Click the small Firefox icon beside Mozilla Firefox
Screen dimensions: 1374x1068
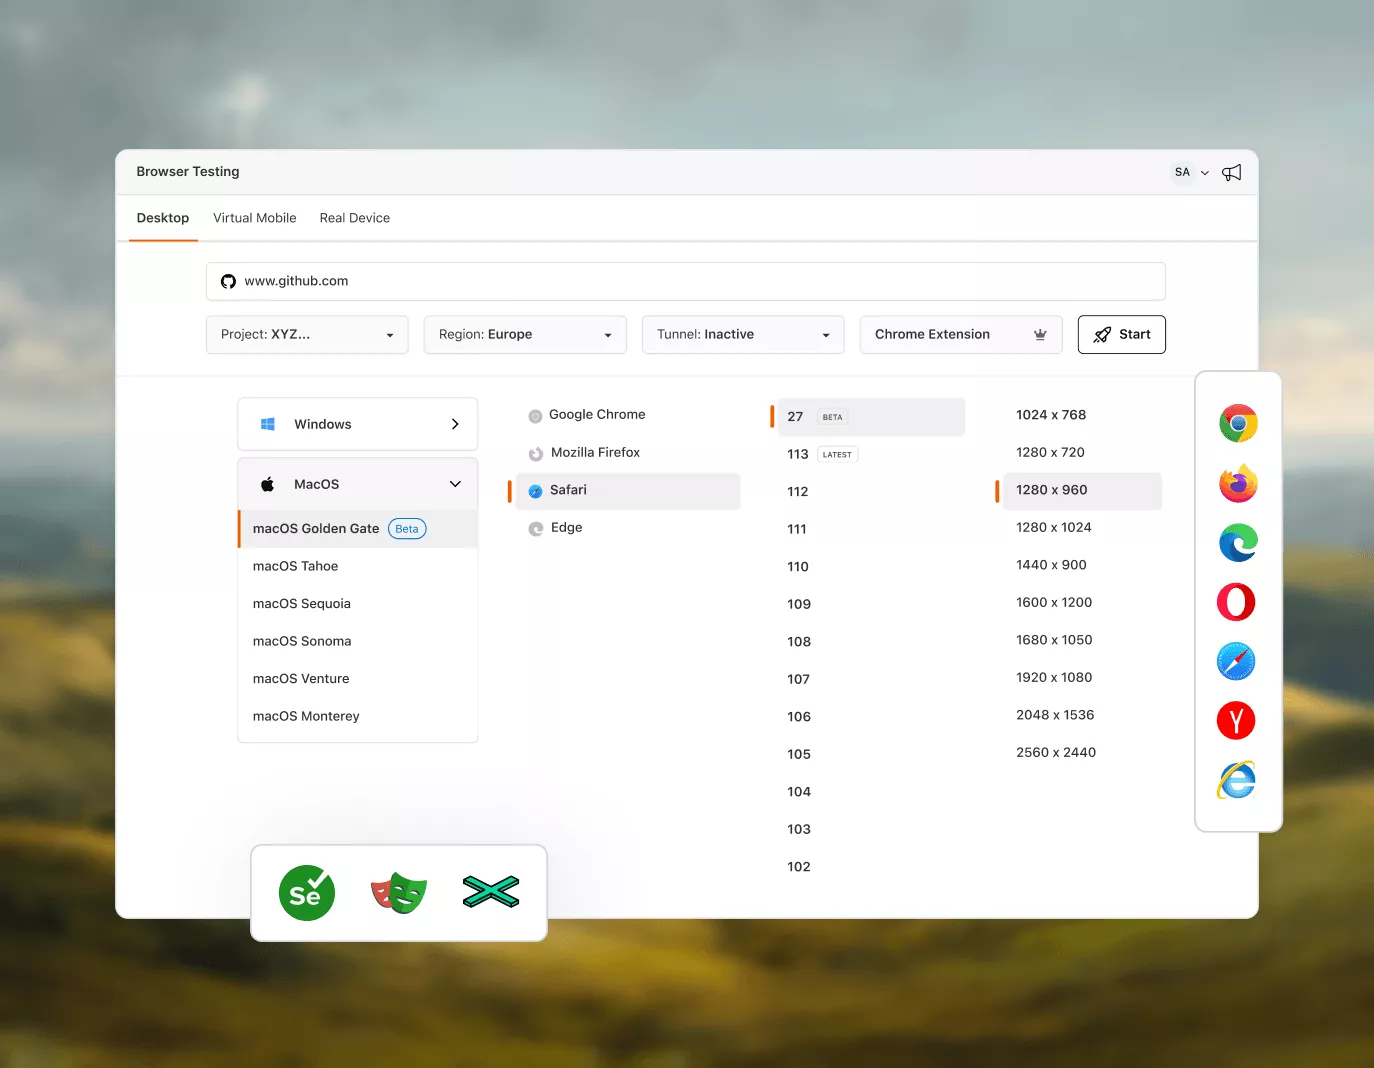pyautogui.click(x=536, y=454)
